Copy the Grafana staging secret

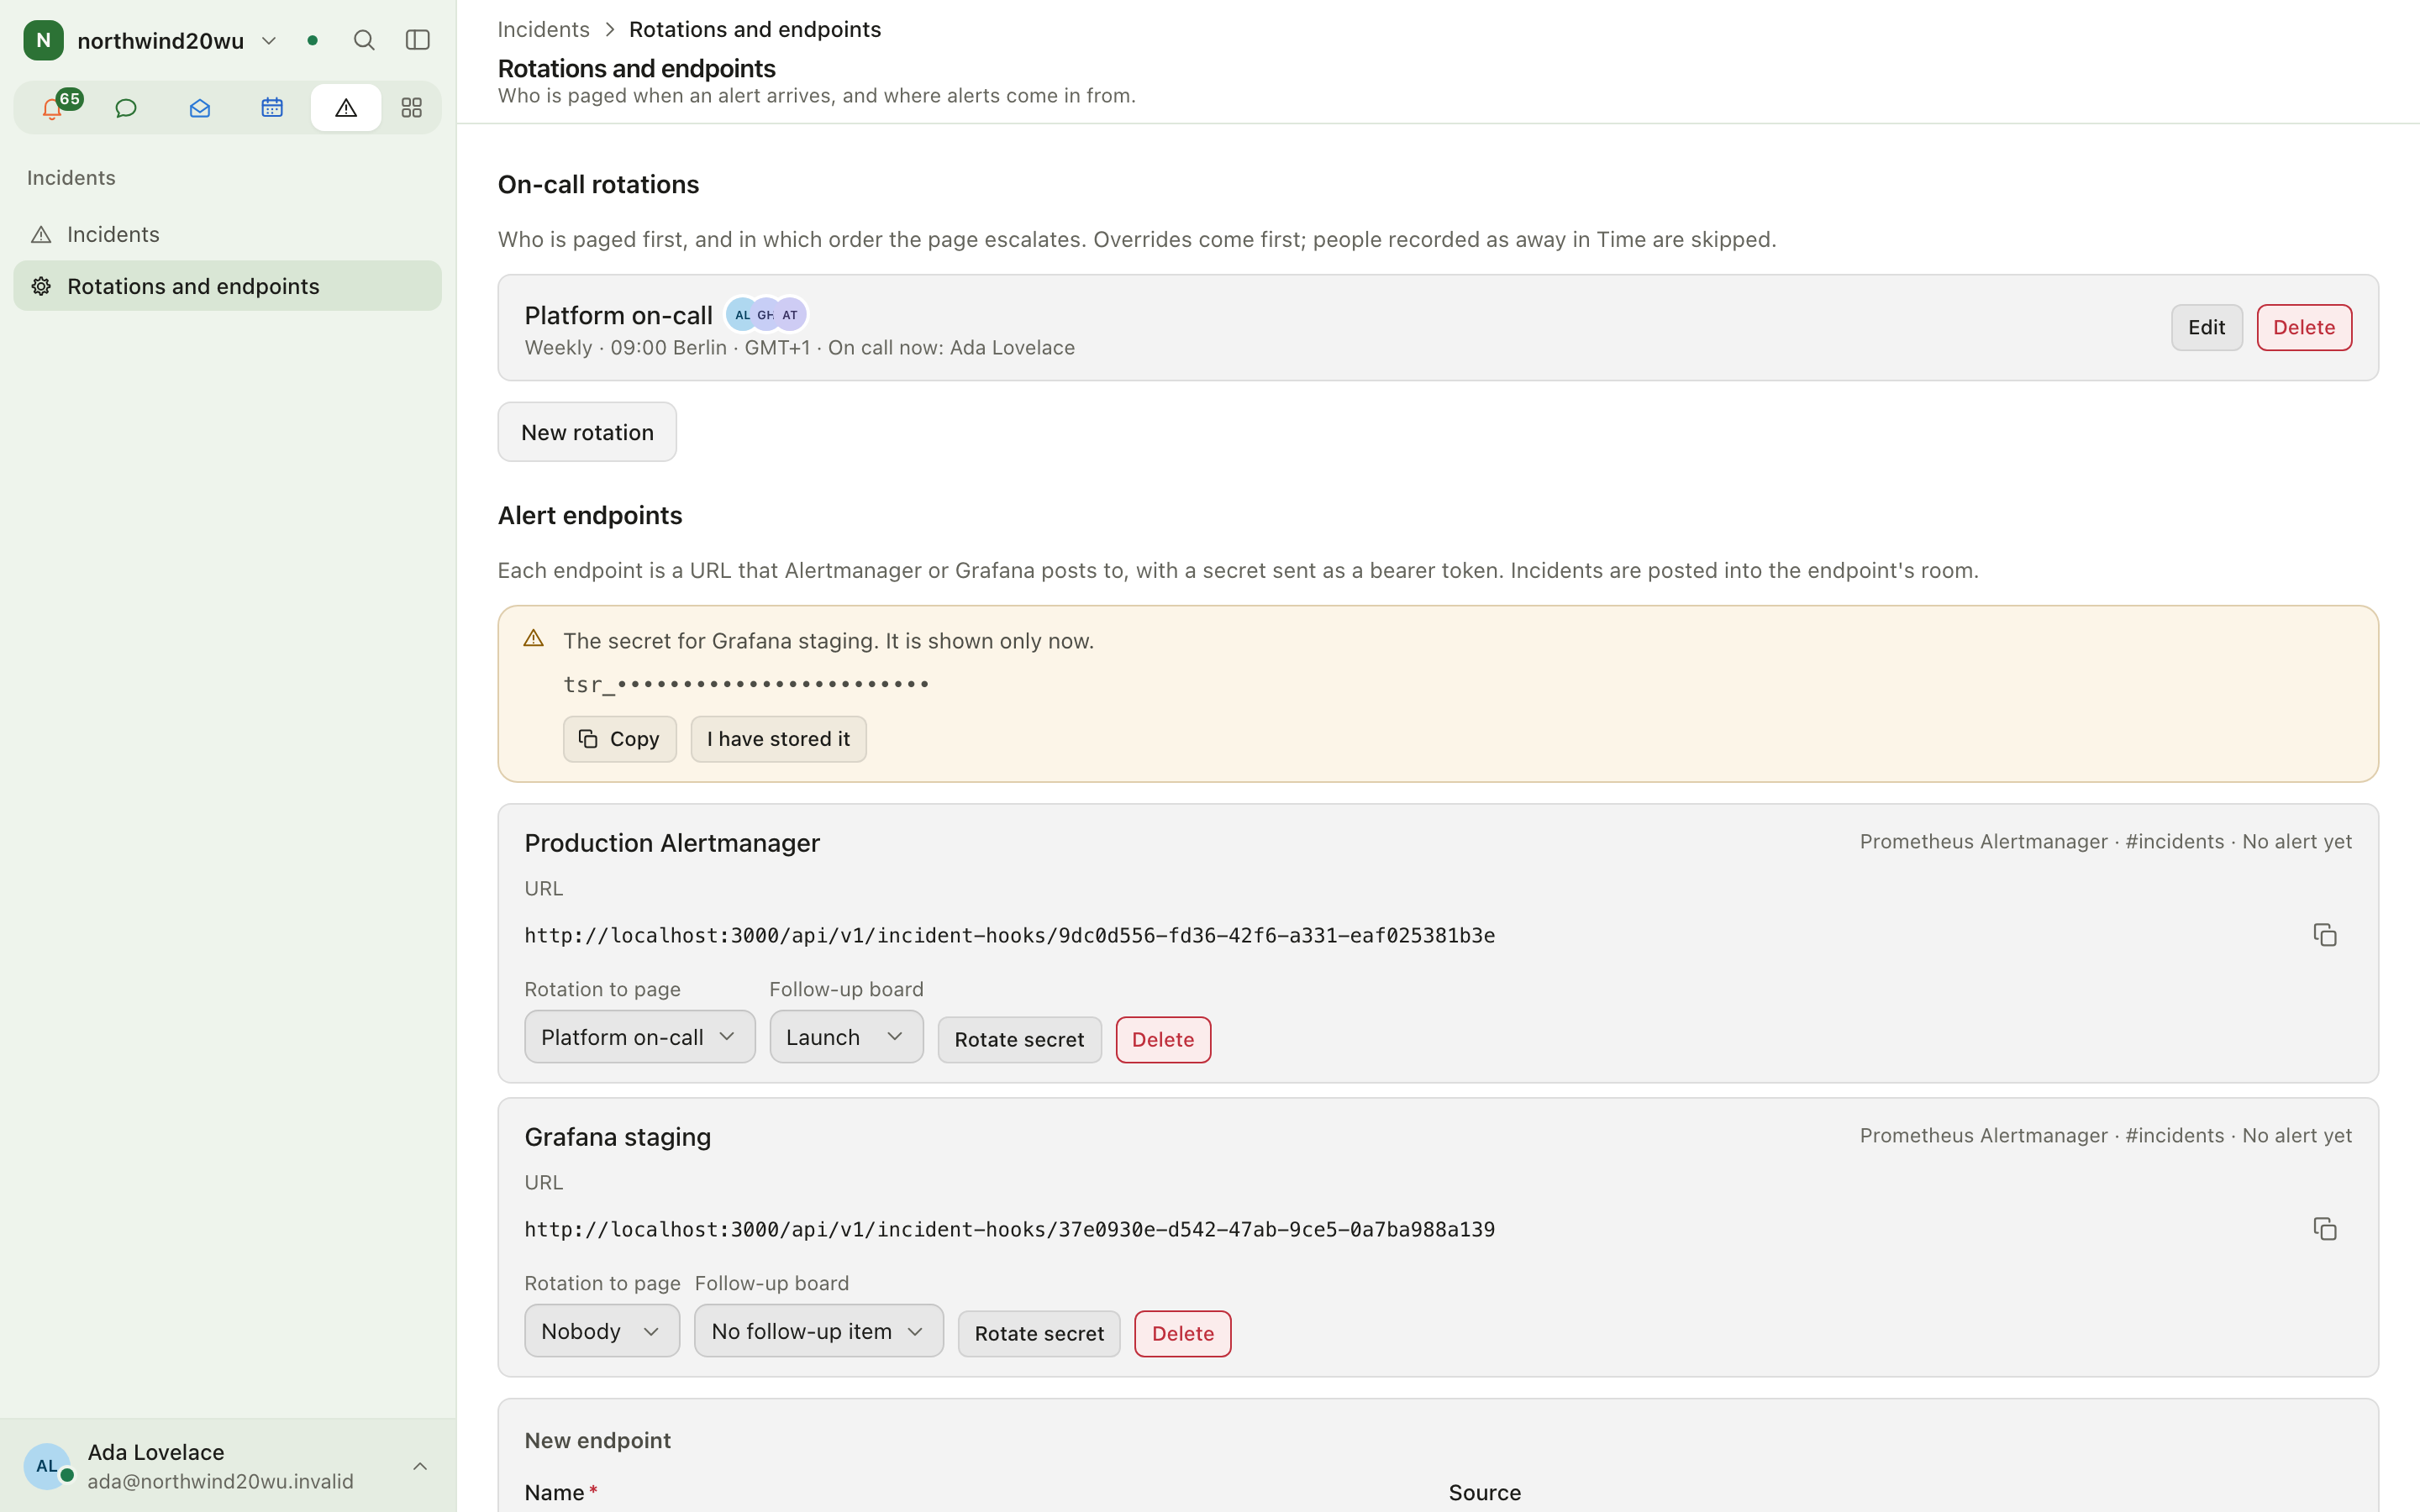point(619,739)
